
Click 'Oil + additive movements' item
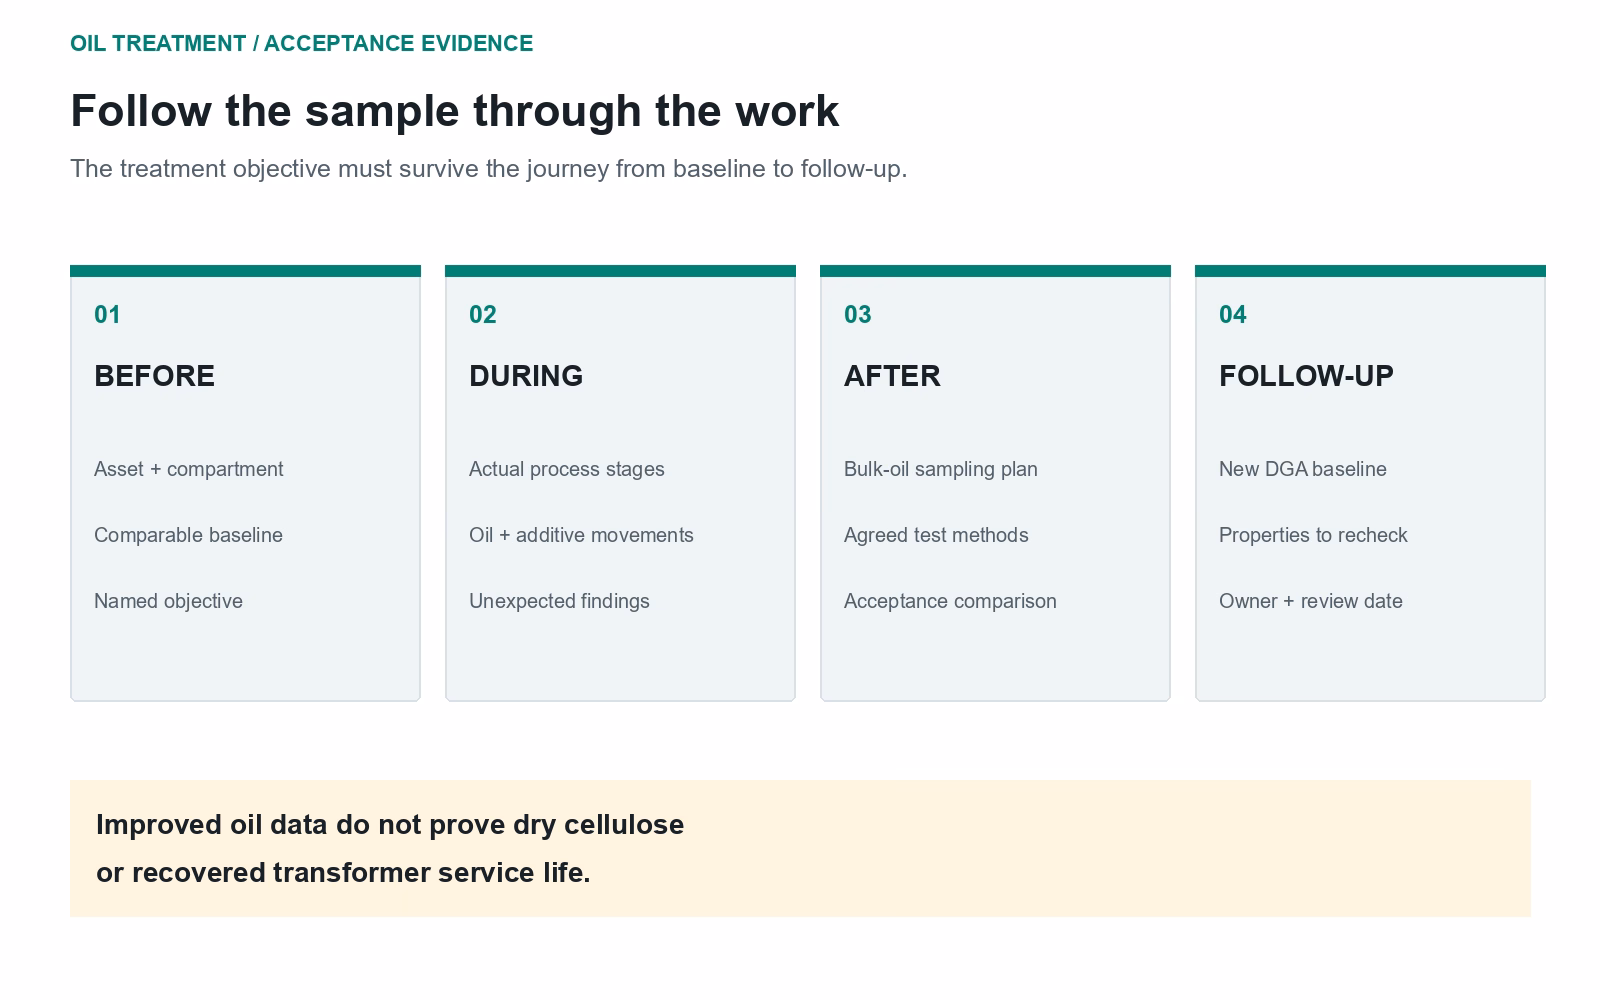coord(581,535)
